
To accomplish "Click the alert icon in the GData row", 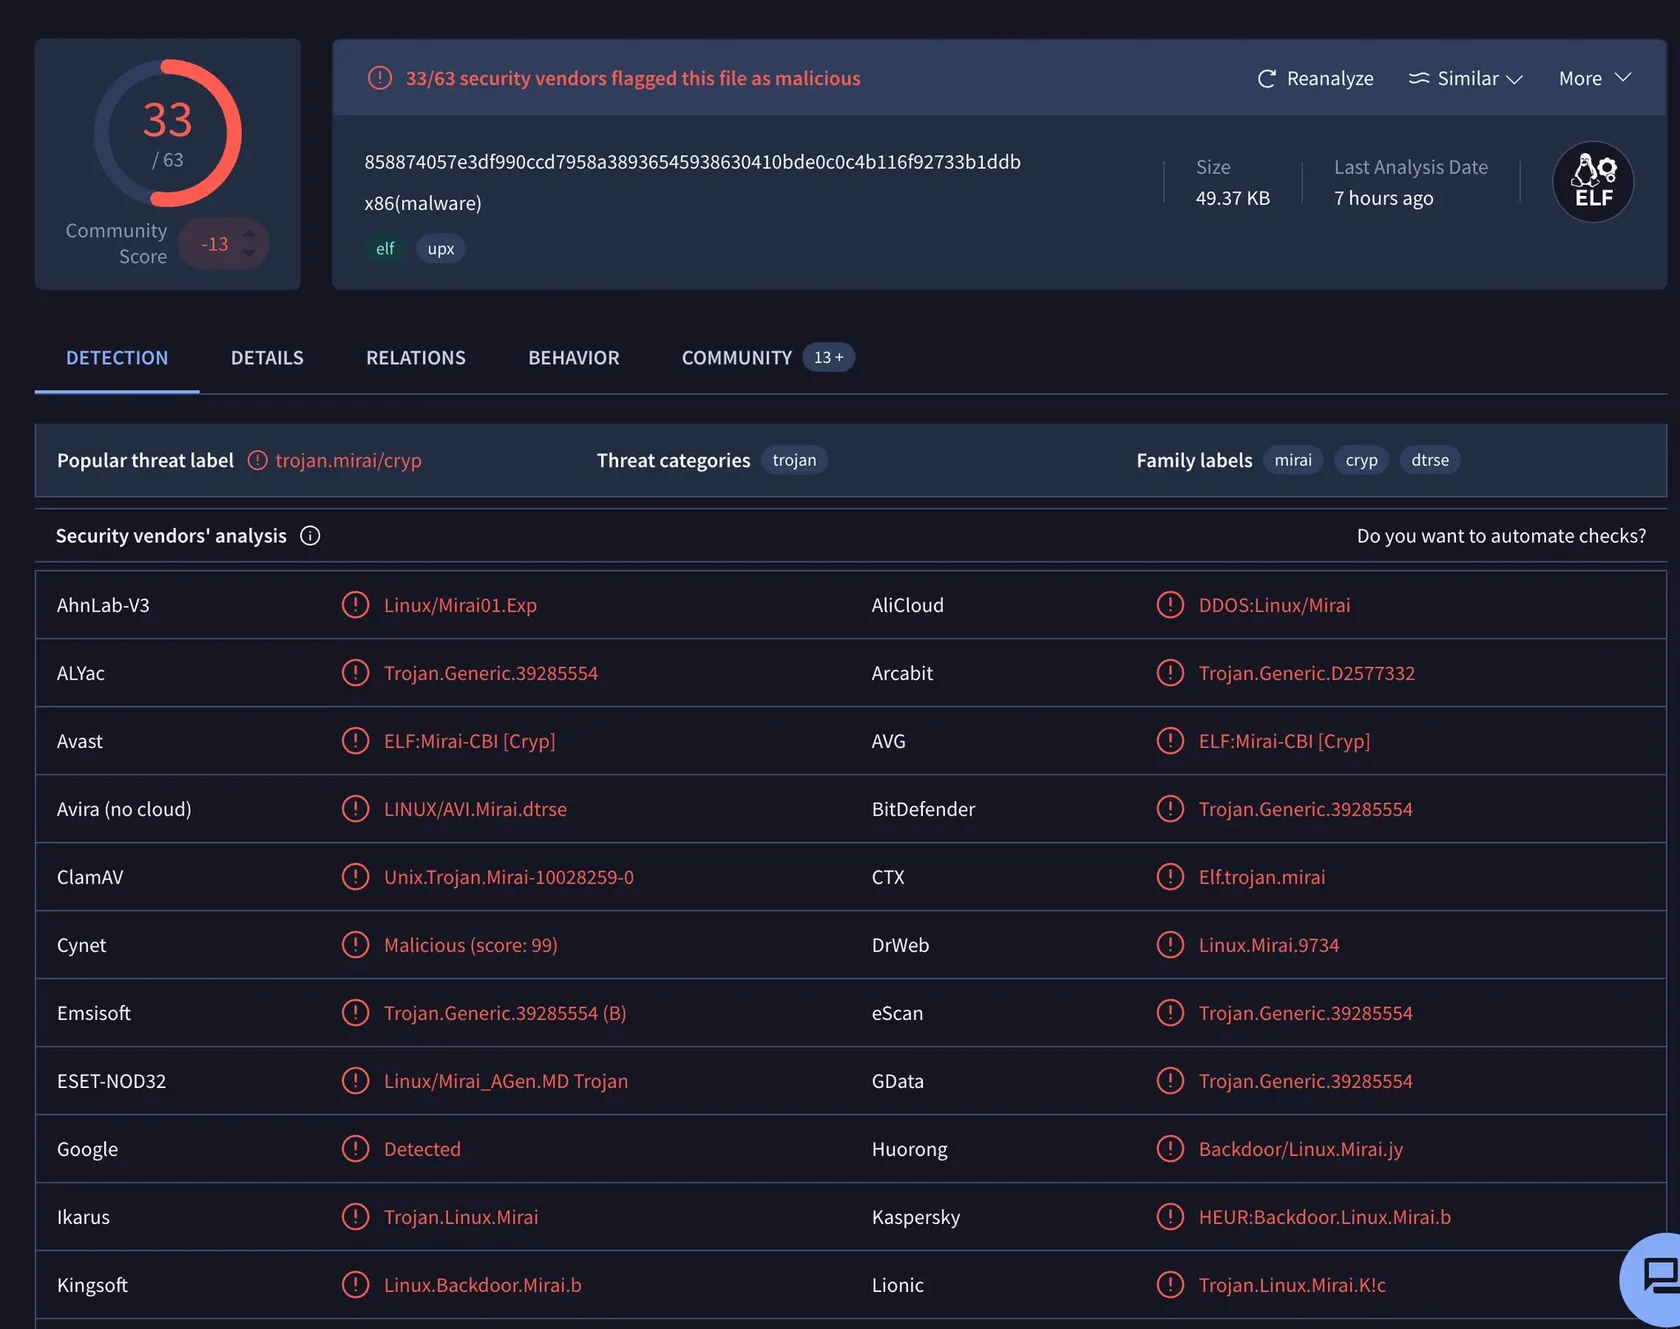I will (1170, 1081).
